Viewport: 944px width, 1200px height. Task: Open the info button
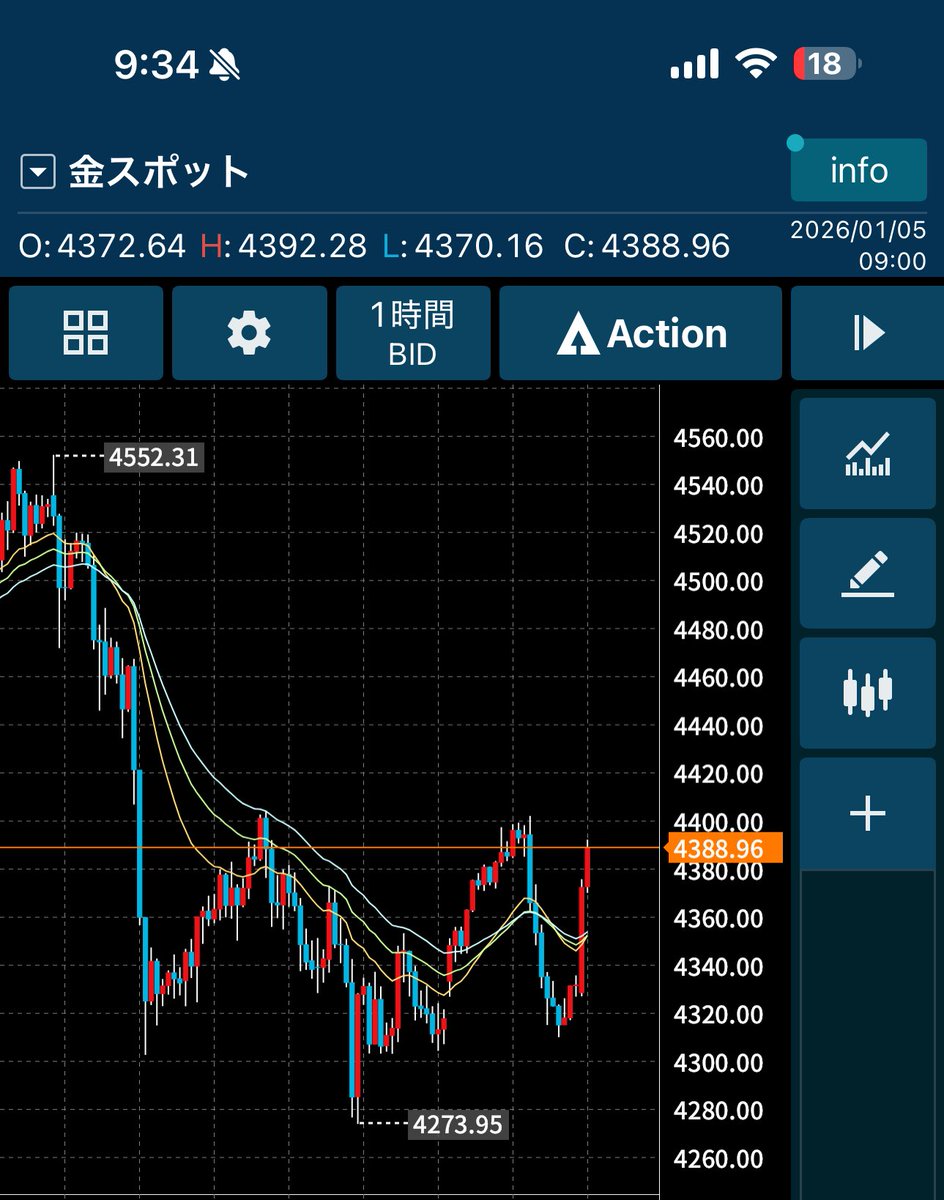(859, 170)
